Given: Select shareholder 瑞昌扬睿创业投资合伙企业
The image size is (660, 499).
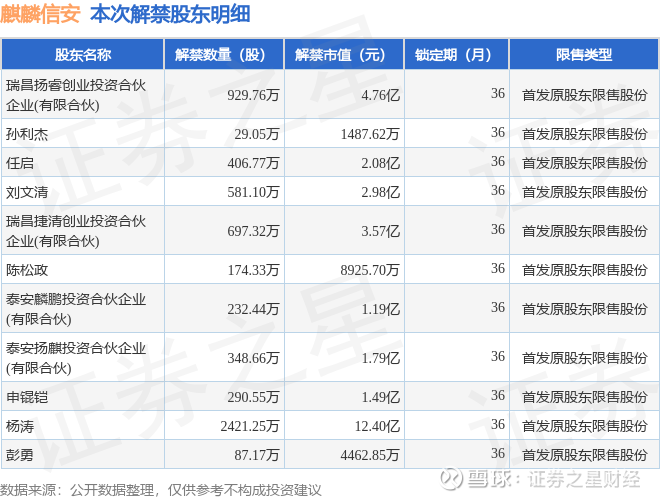Looking at the screenshot, I should [76, 95].
